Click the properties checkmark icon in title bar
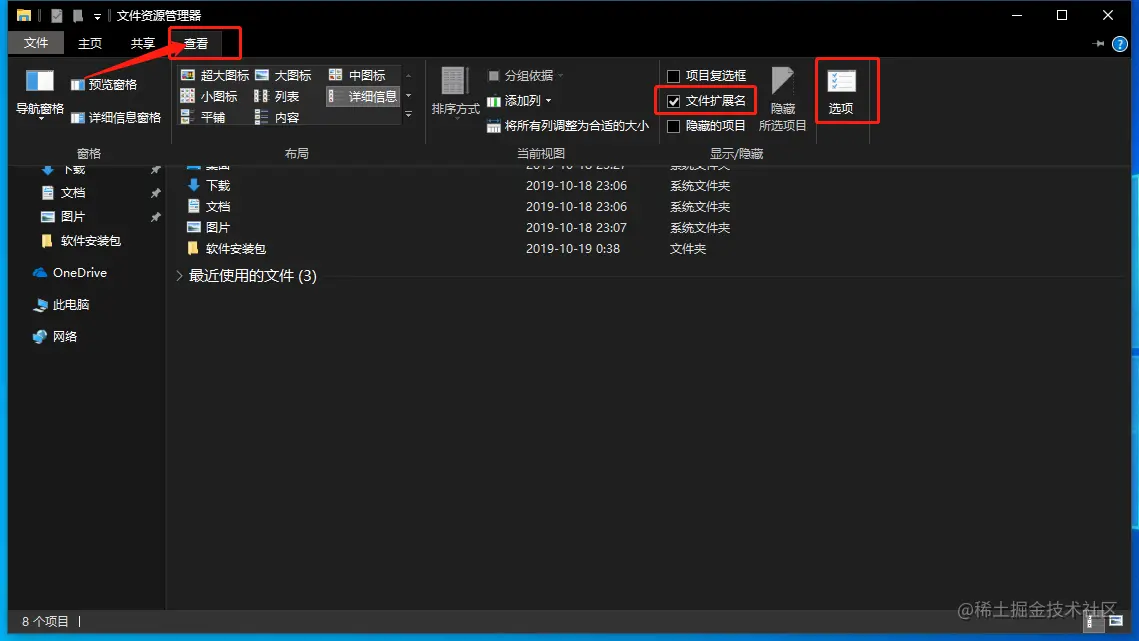Image resolution: width=1139 pixels, height=641 pixels. (x=57, y=15)
